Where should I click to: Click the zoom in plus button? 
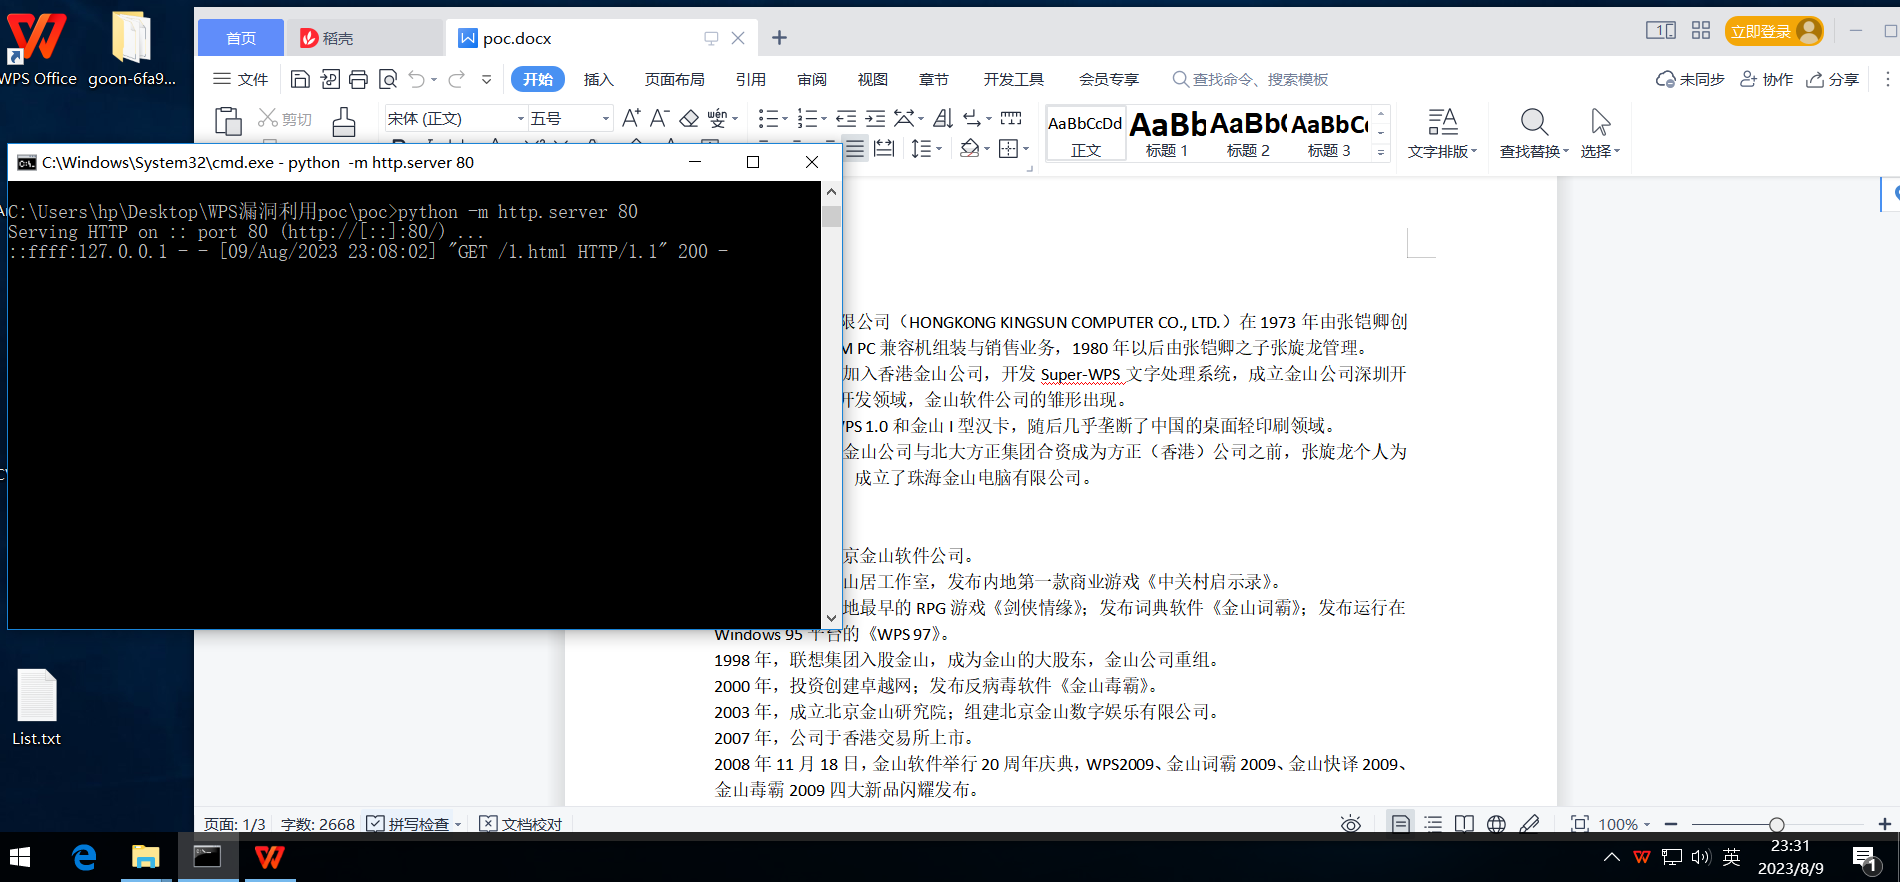(x=1885, y=824)
